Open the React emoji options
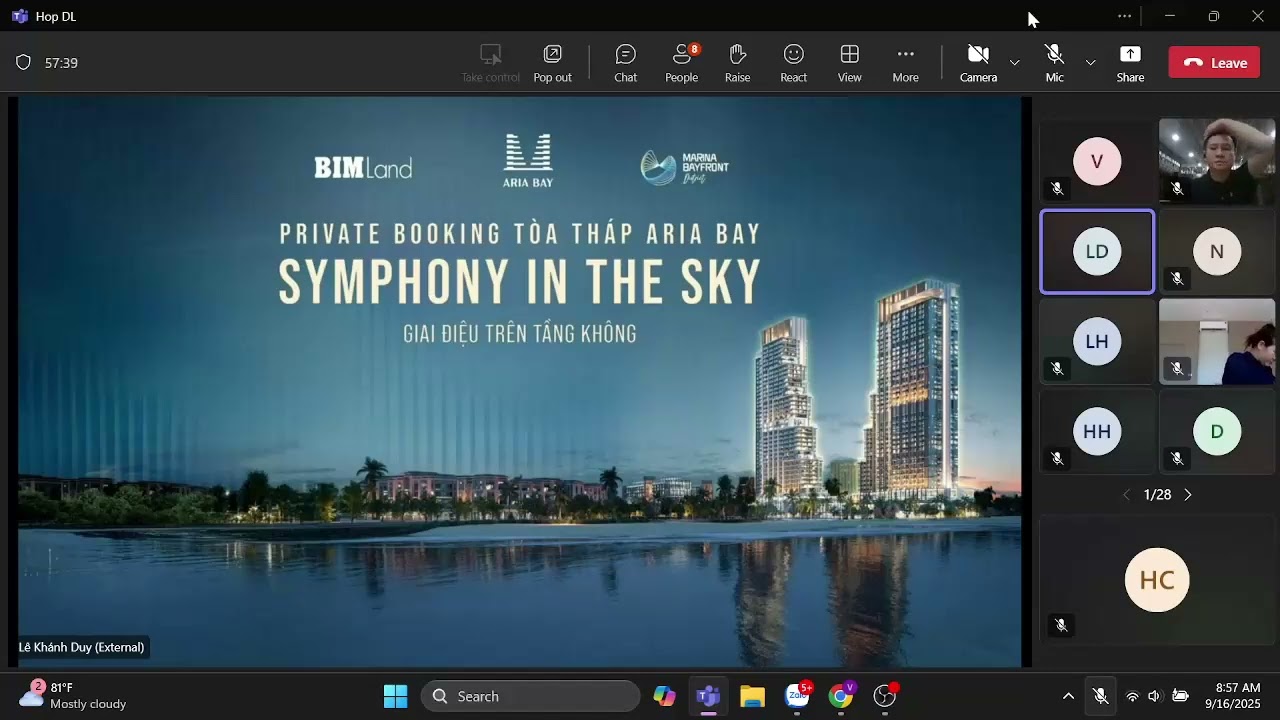This screenshot has width=1280, height=720. (x=794, y=63)
